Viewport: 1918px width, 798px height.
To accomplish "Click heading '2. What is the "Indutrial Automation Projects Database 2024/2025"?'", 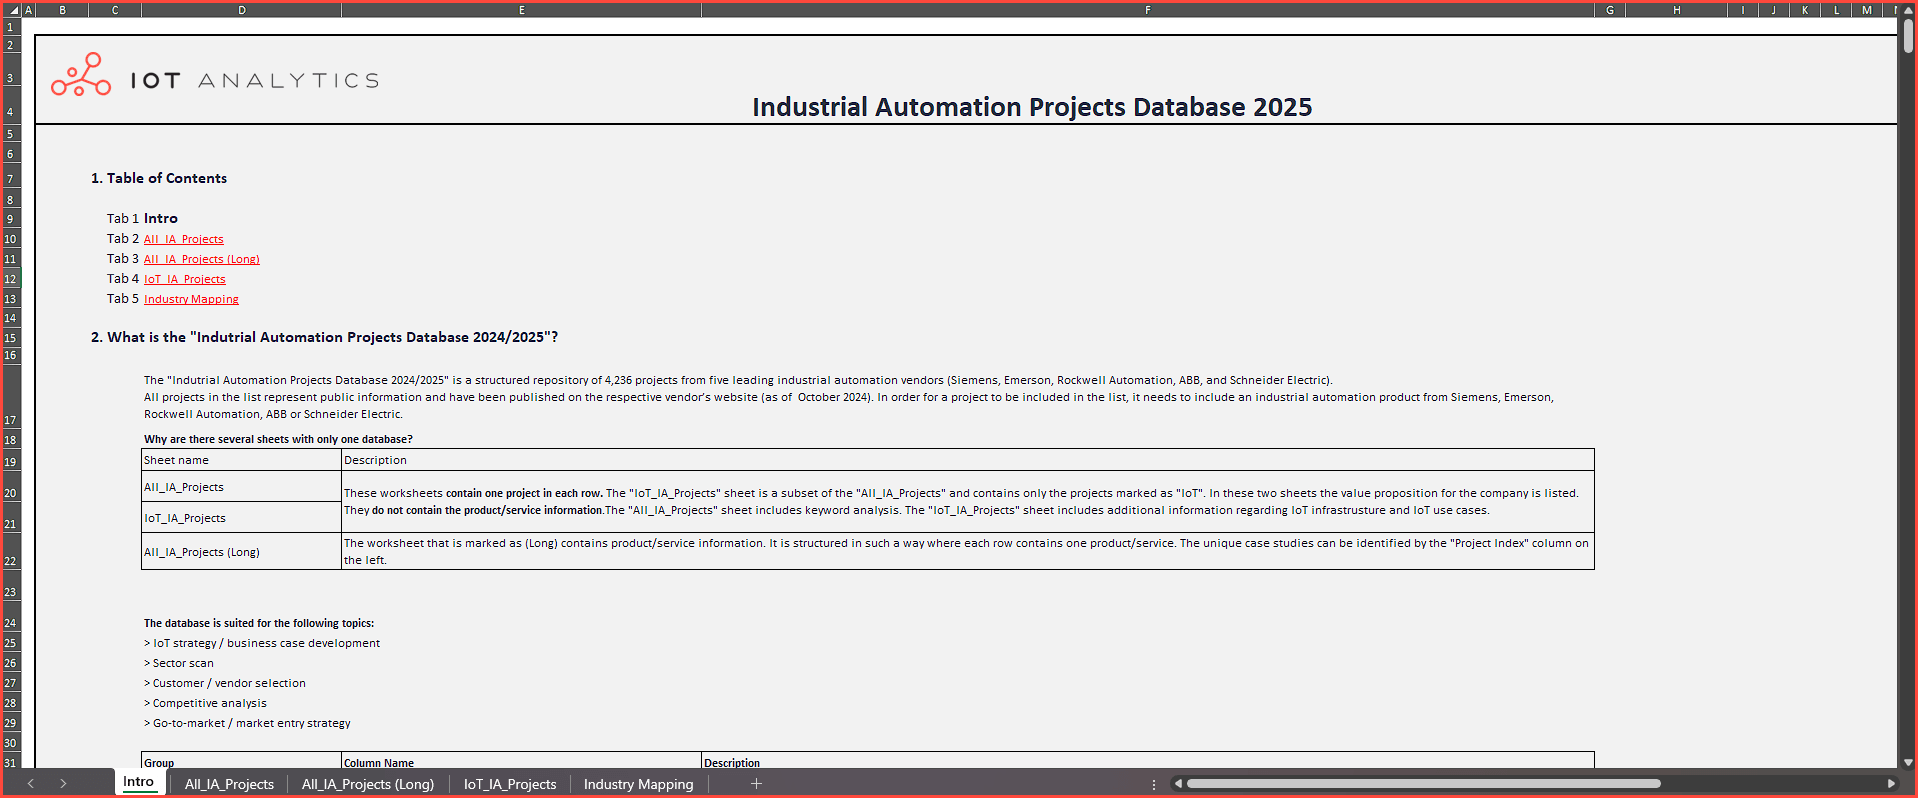I will coord(325,337).
